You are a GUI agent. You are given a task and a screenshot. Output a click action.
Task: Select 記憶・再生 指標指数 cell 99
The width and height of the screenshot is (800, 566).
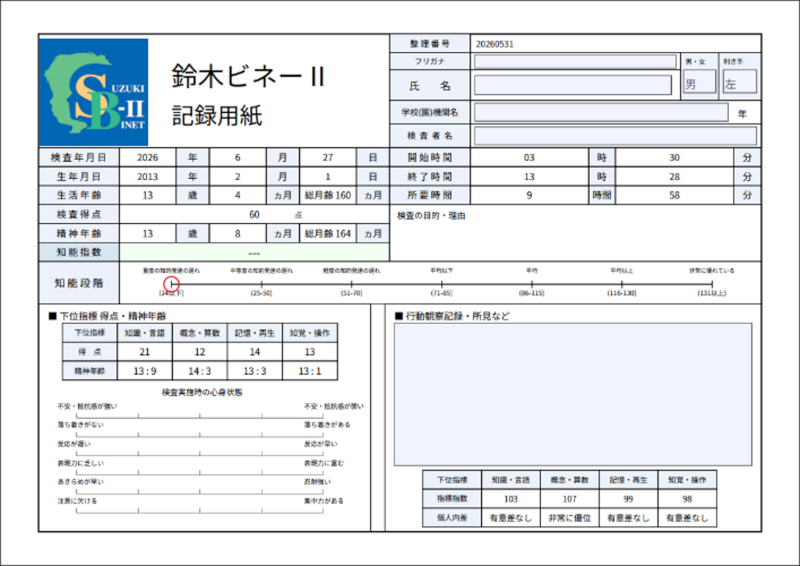pyautogui.click(x=628, y=499)
